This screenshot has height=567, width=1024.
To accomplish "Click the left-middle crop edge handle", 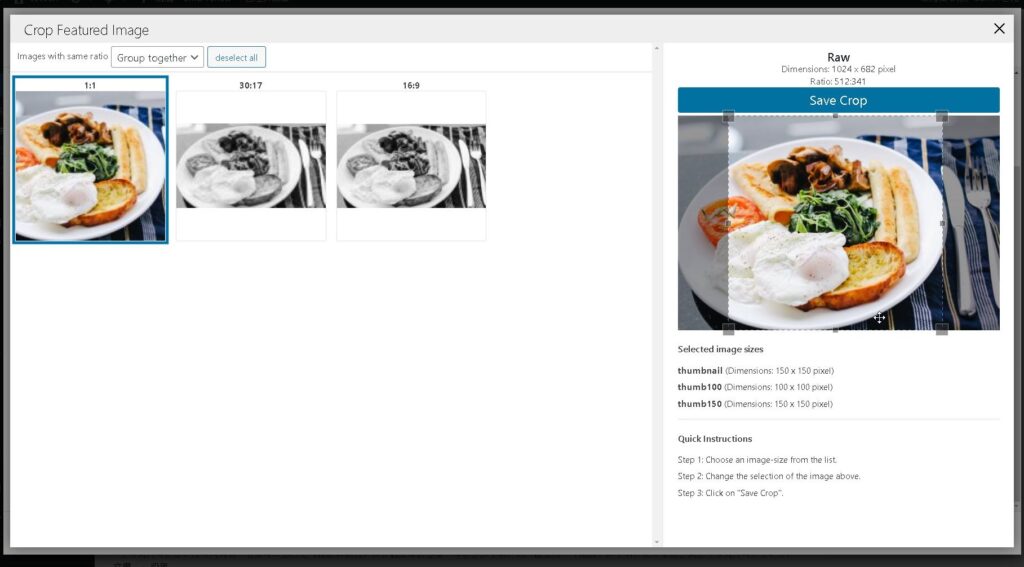I will click(x=728, y=223).
